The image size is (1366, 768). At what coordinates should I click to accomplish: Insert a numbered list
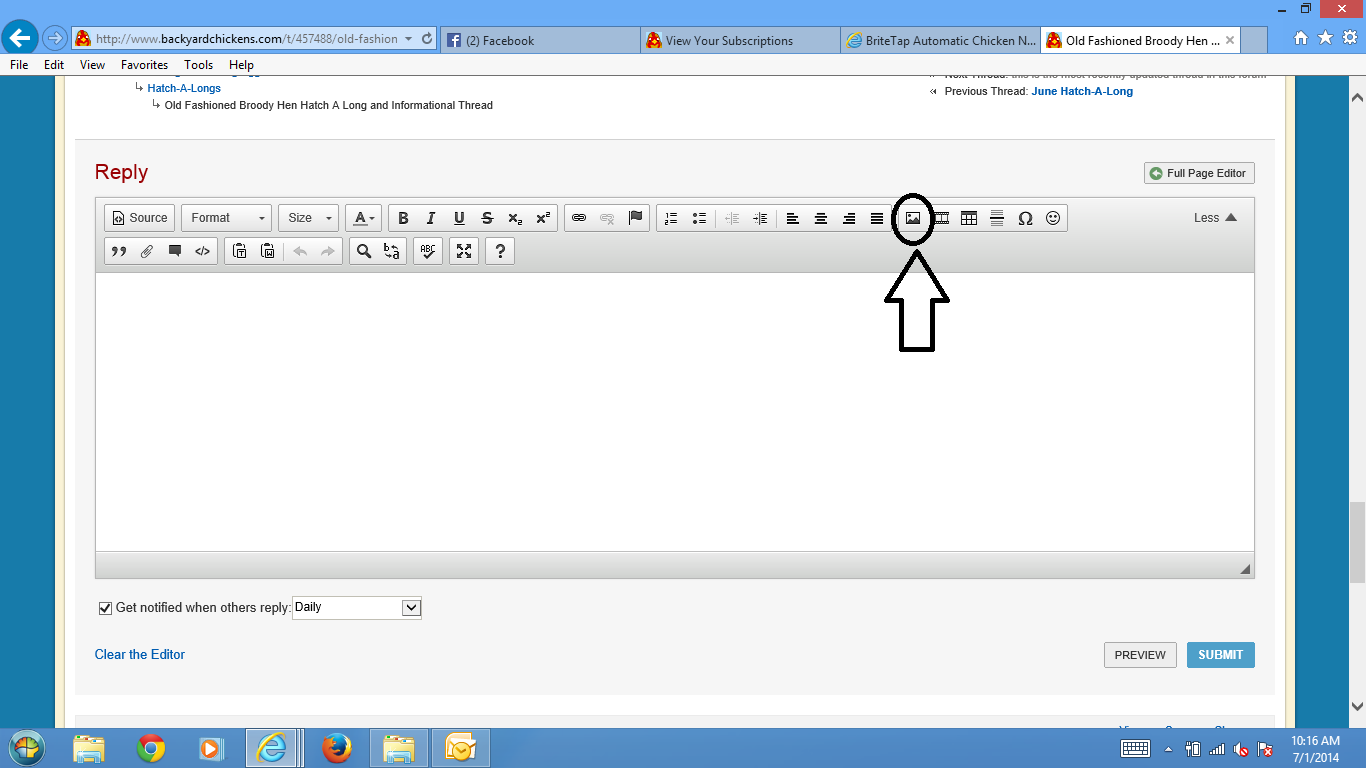[x=671, y=218]
